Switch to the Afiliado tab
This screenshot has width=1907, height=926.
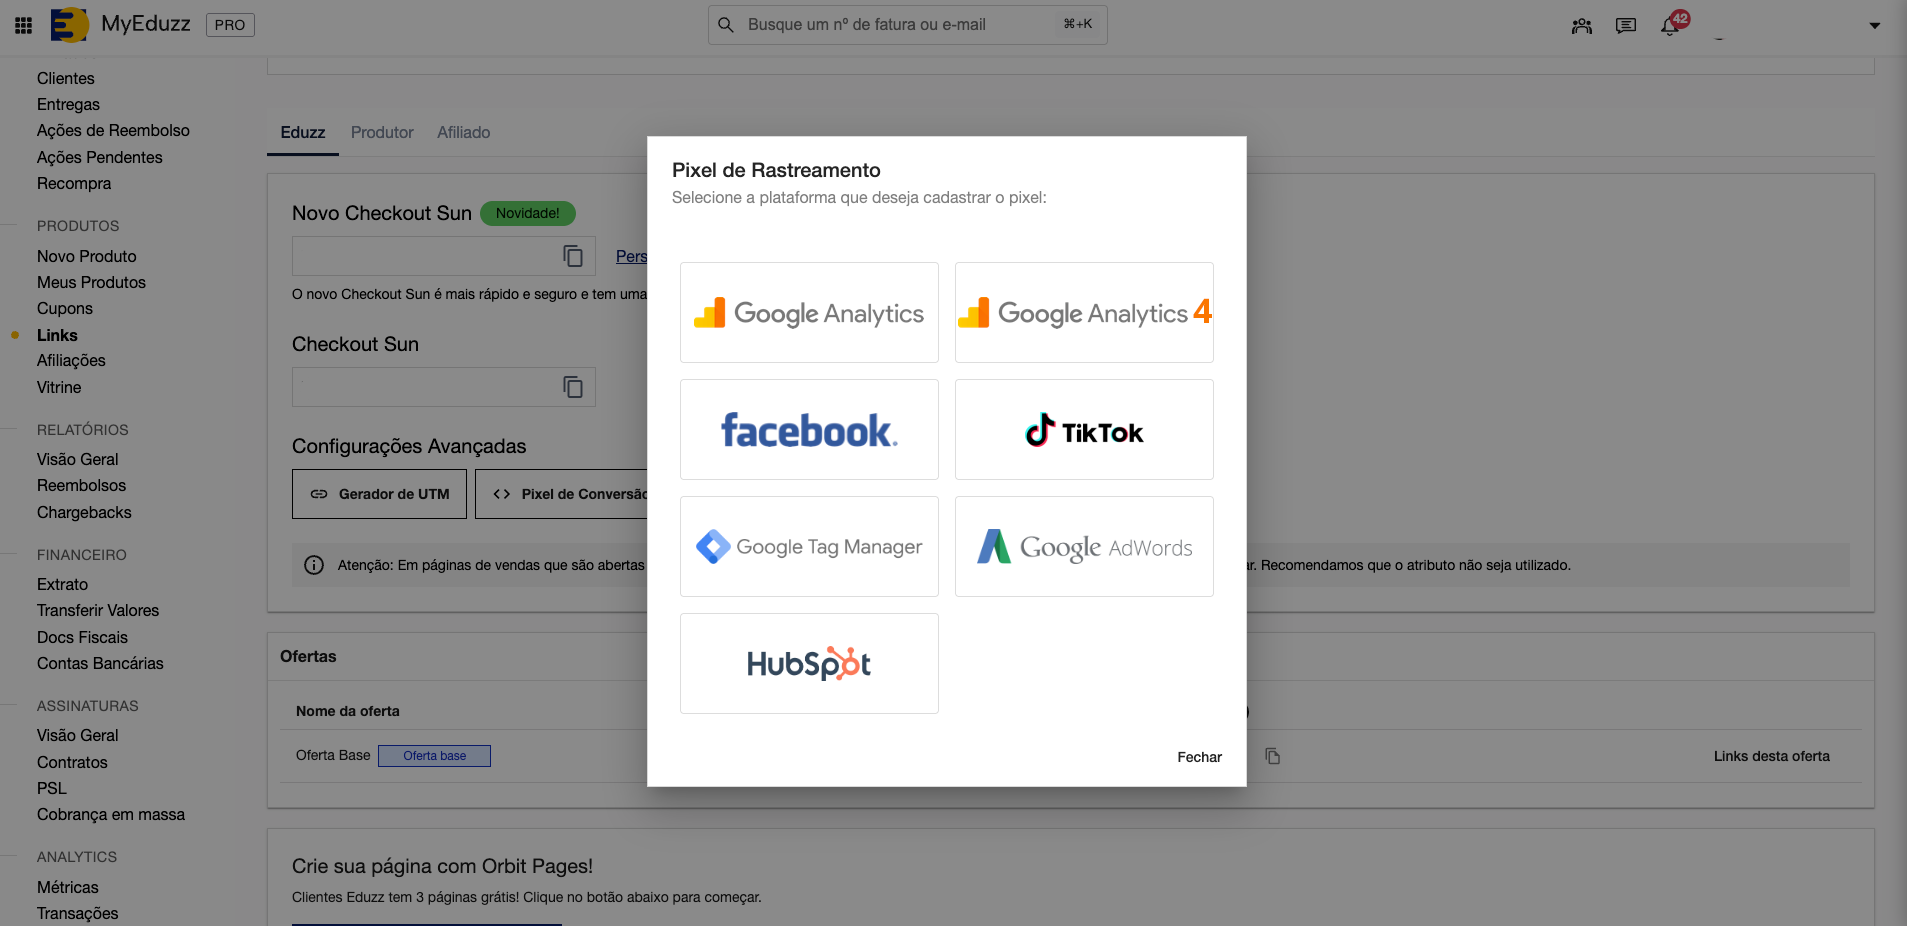tap(463, 133)
